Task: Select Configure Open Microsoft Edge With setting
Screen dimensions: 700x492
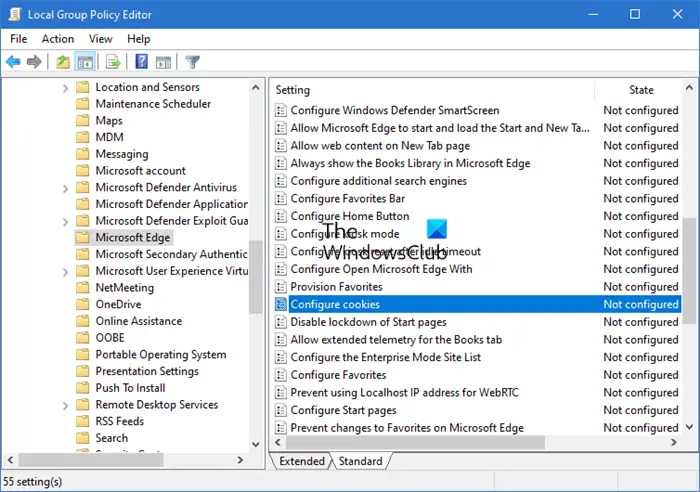Action: 381,269
